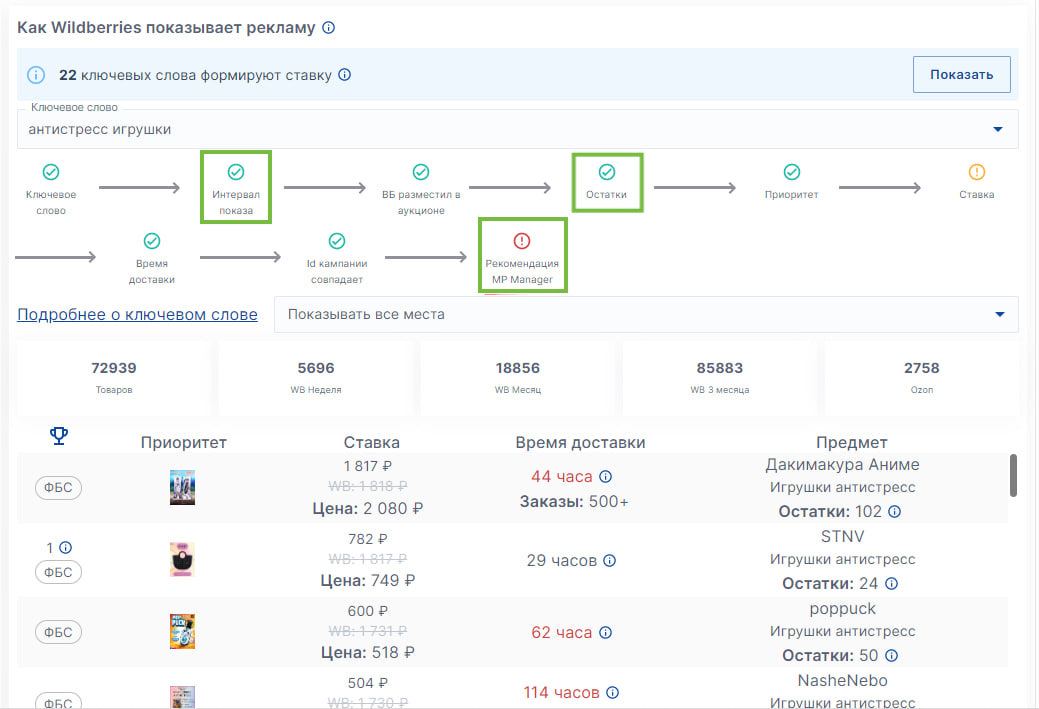Image resolution: width=1039 pixels, height=709 pixels.
Task: Click the trophy icon column header
Action: coord(59,435)
